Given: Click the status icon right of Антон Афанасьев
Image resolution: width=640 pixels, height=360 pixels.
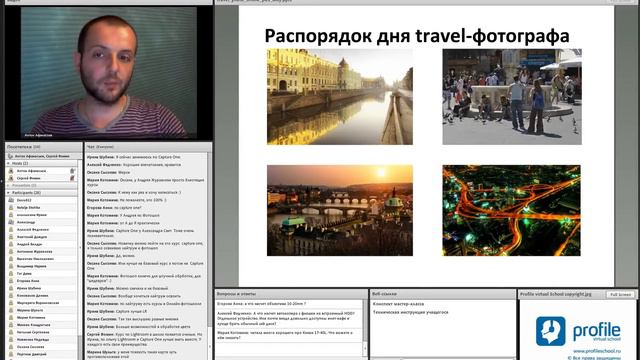Looking at the screenshot, I should tap(72, 171).
